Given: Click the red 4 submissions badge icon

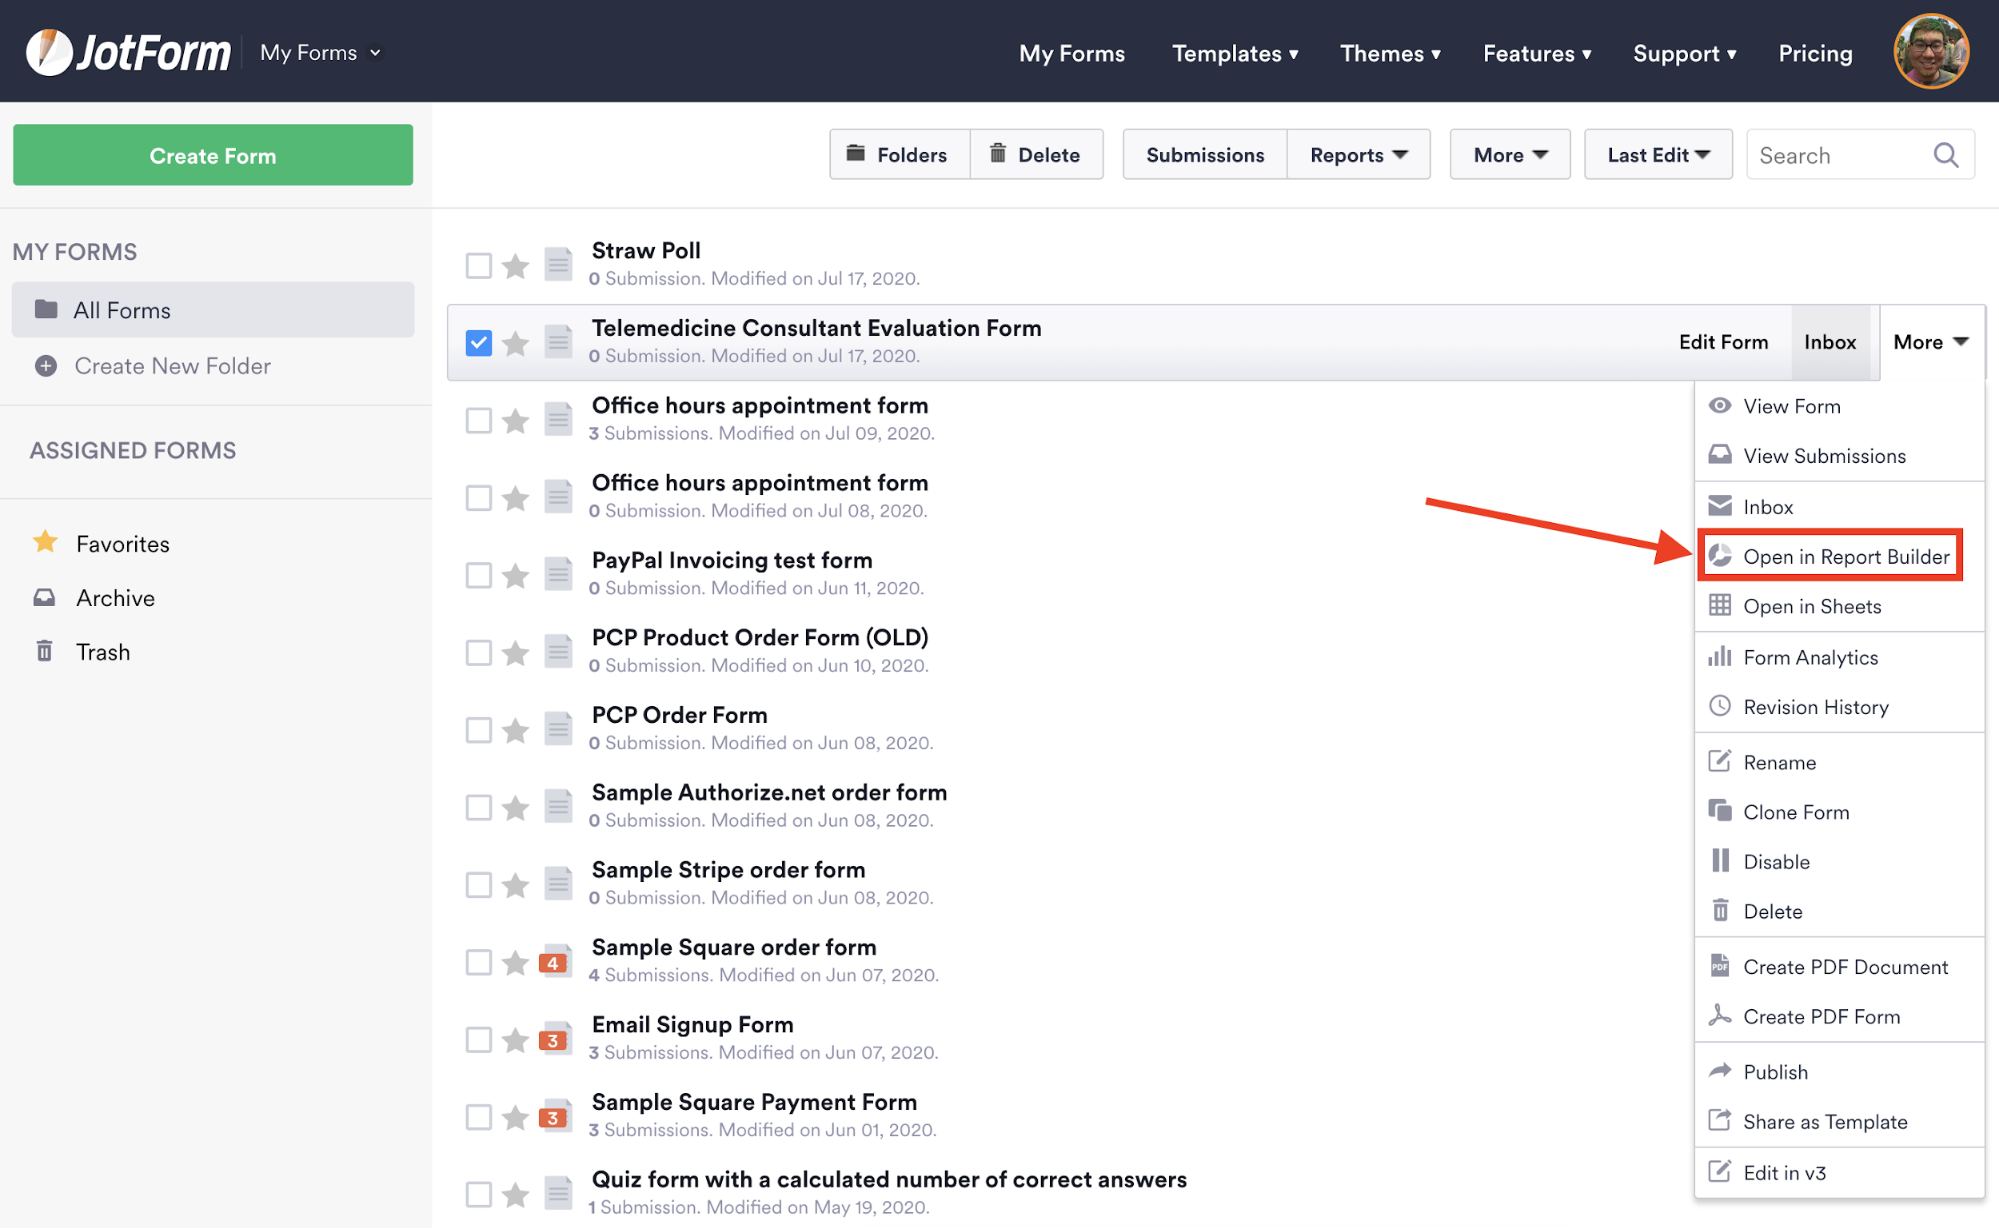Looking at the screenshot, I should coord(553,963).
